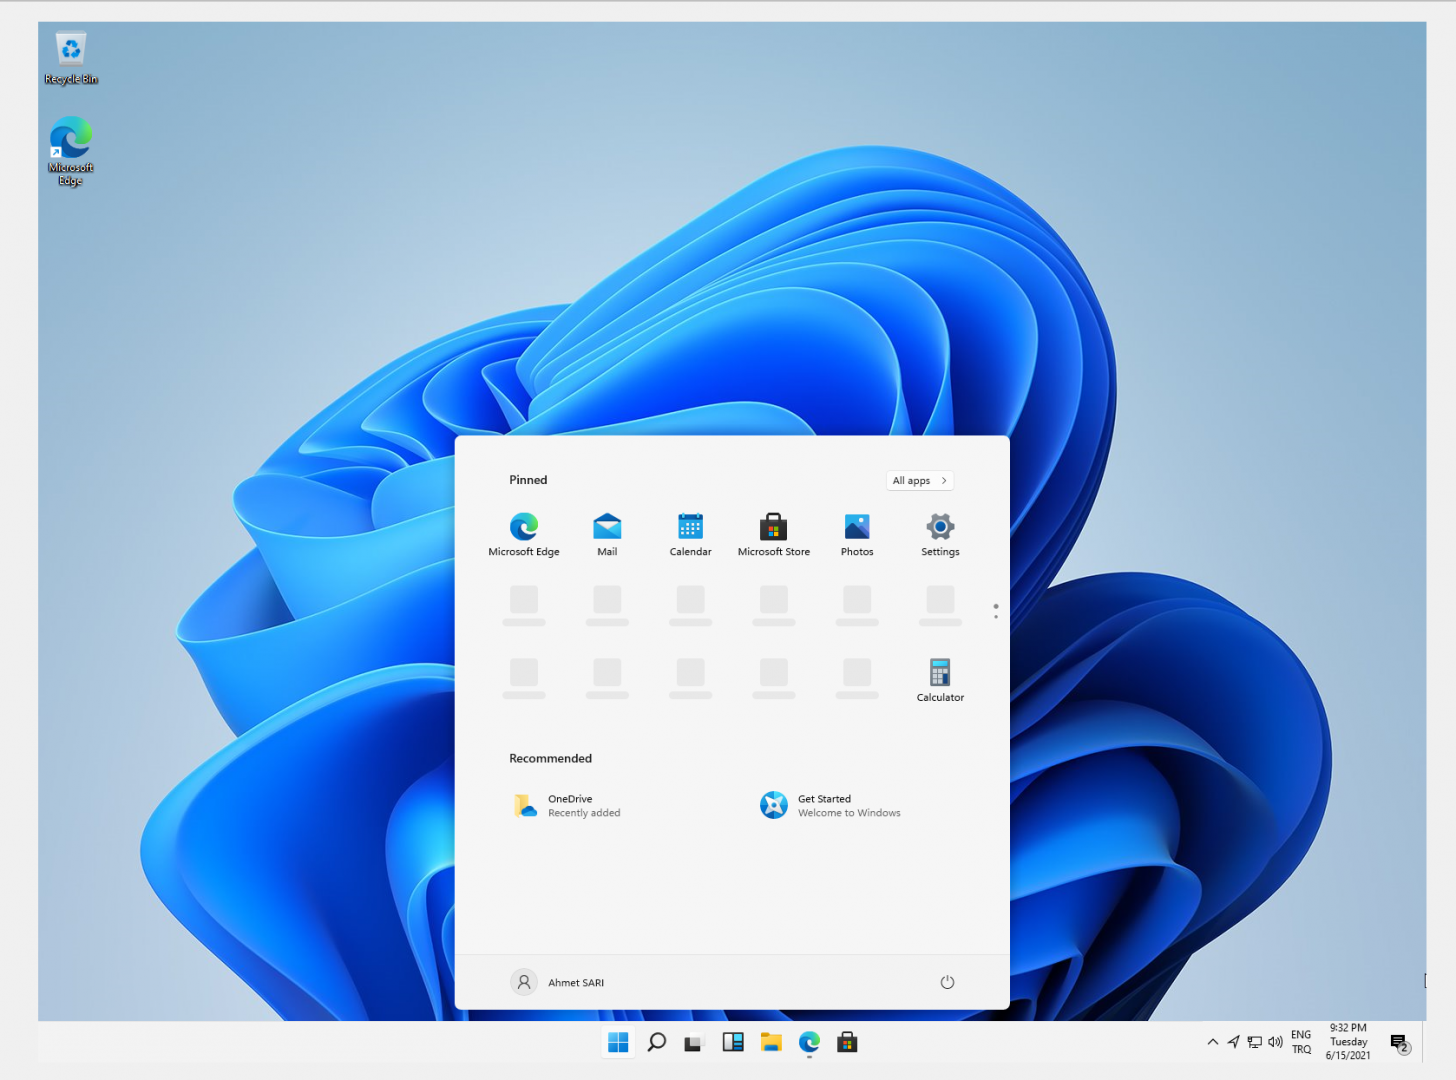
Task: Open the Widgets panel from the taskbar
Action: point(732,1042)
